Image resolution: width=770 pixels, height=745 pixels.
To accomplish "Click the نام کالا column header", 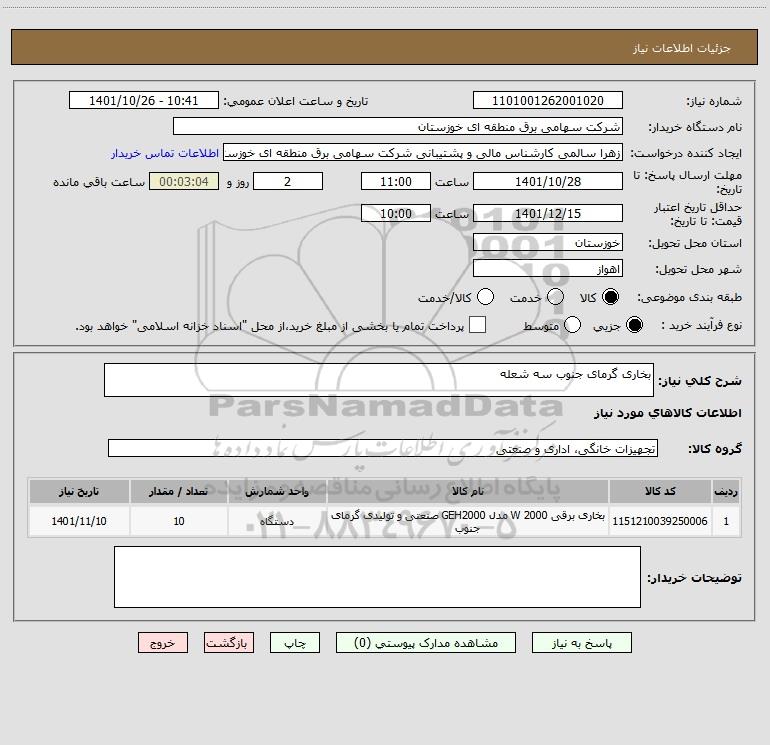I will [x=468, y=491].
